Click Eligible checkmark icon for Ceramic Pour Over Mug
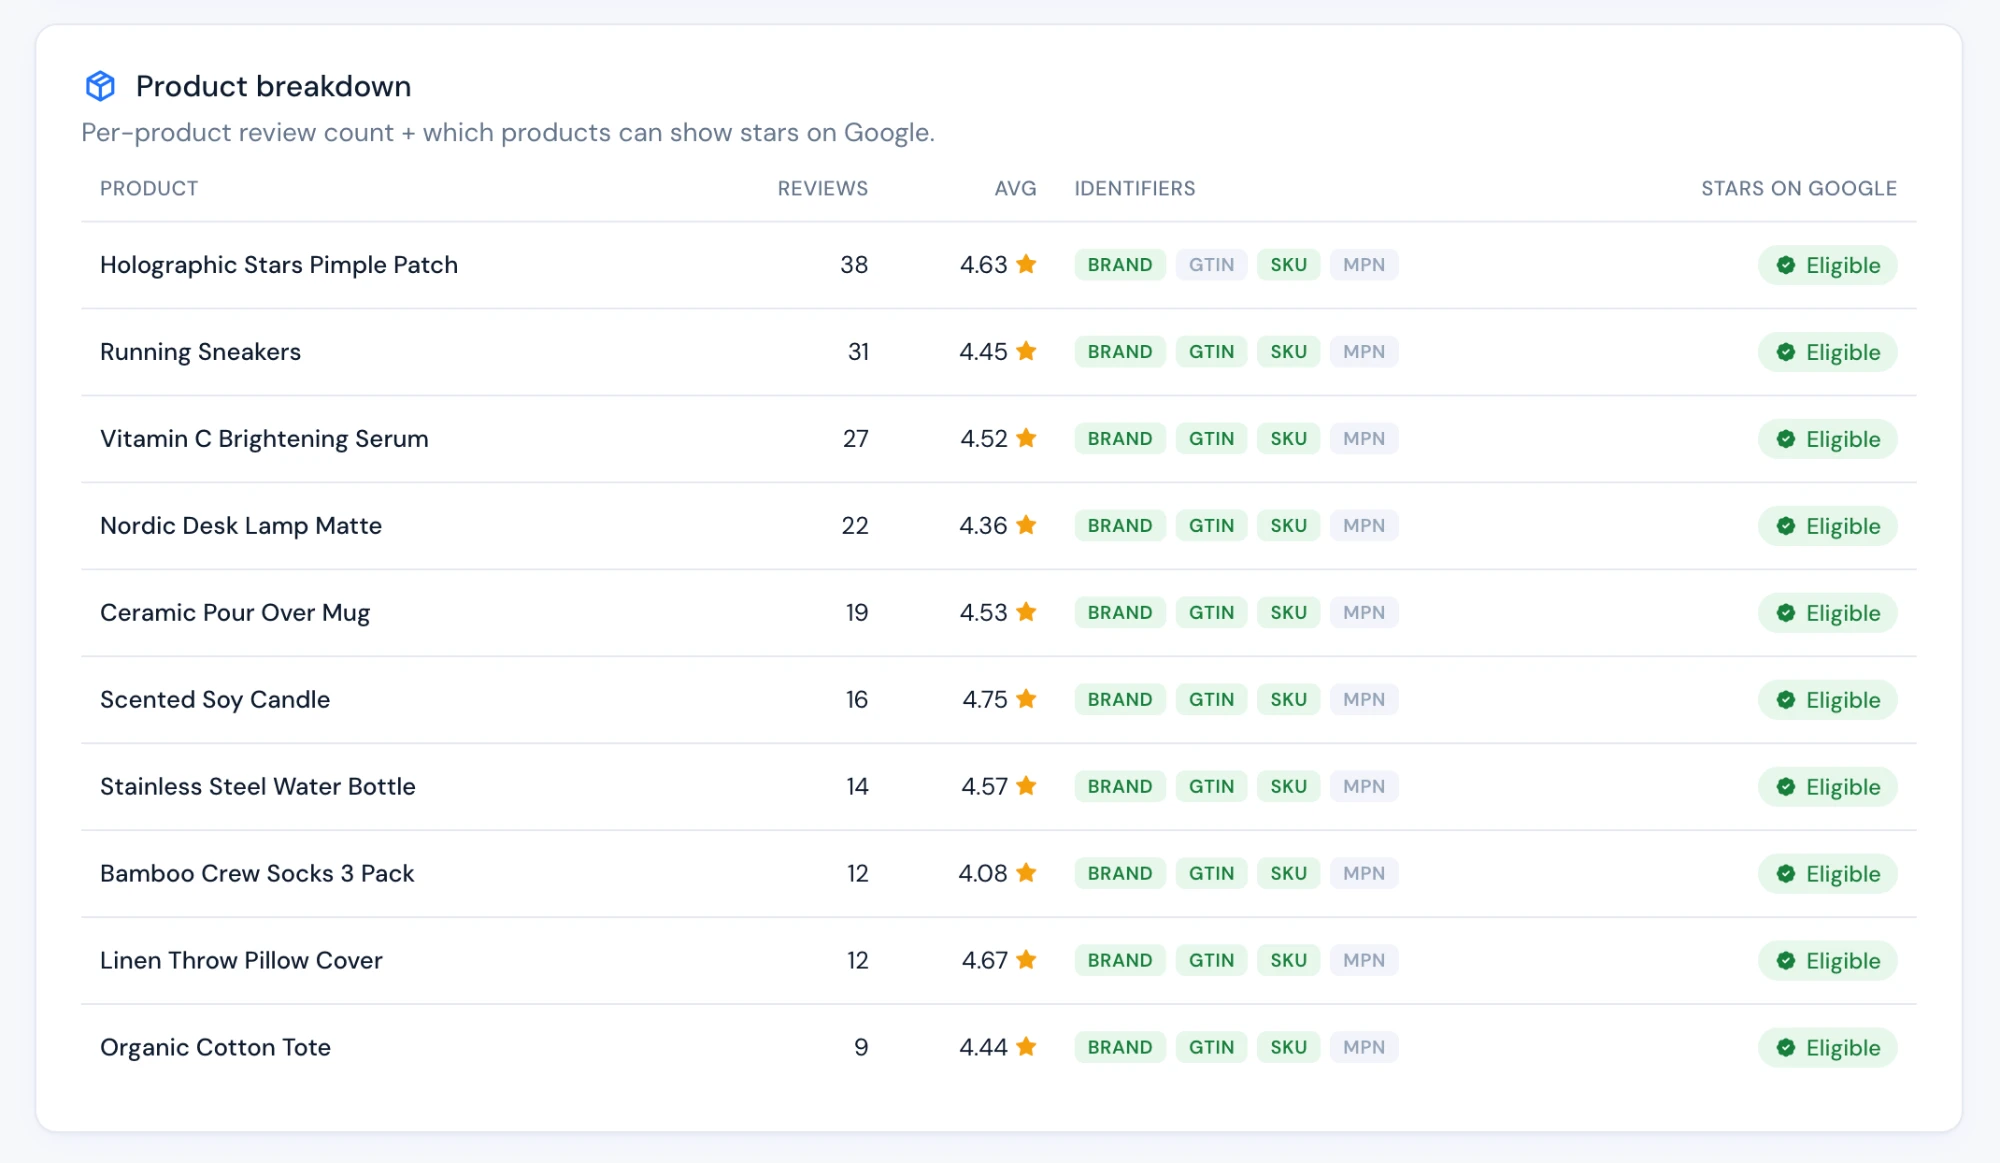This screenshot has height=1163, width=2000. (x=1786, y=613)
